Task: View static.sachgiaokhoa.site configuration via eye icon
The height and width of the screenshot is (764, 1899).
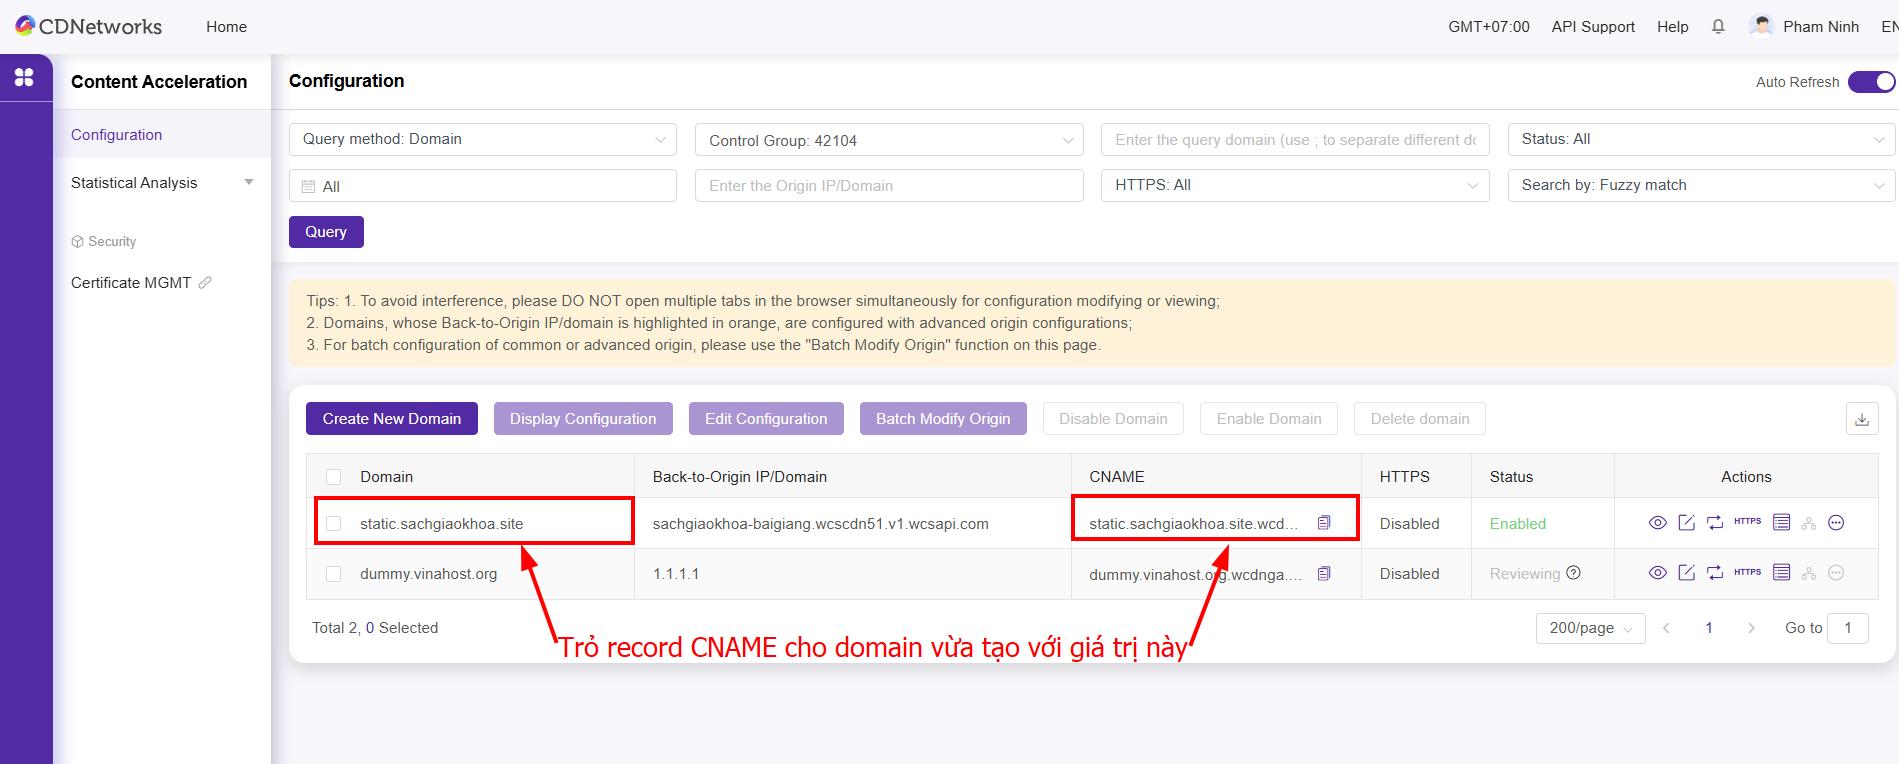Action: [1657, 523]
